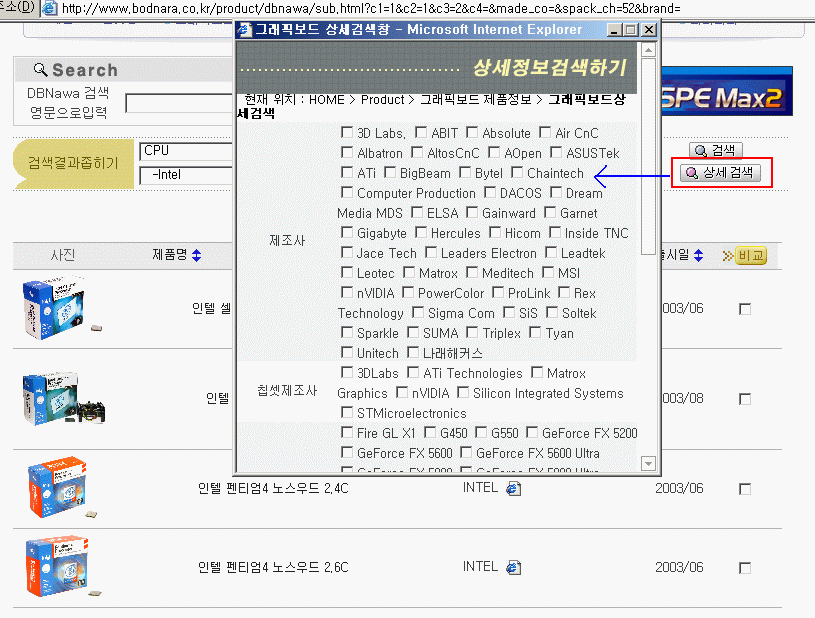The width and height of the screenshot is (815, 618).
Task: Open the CPU category dropdown
Action: [186, 151]
